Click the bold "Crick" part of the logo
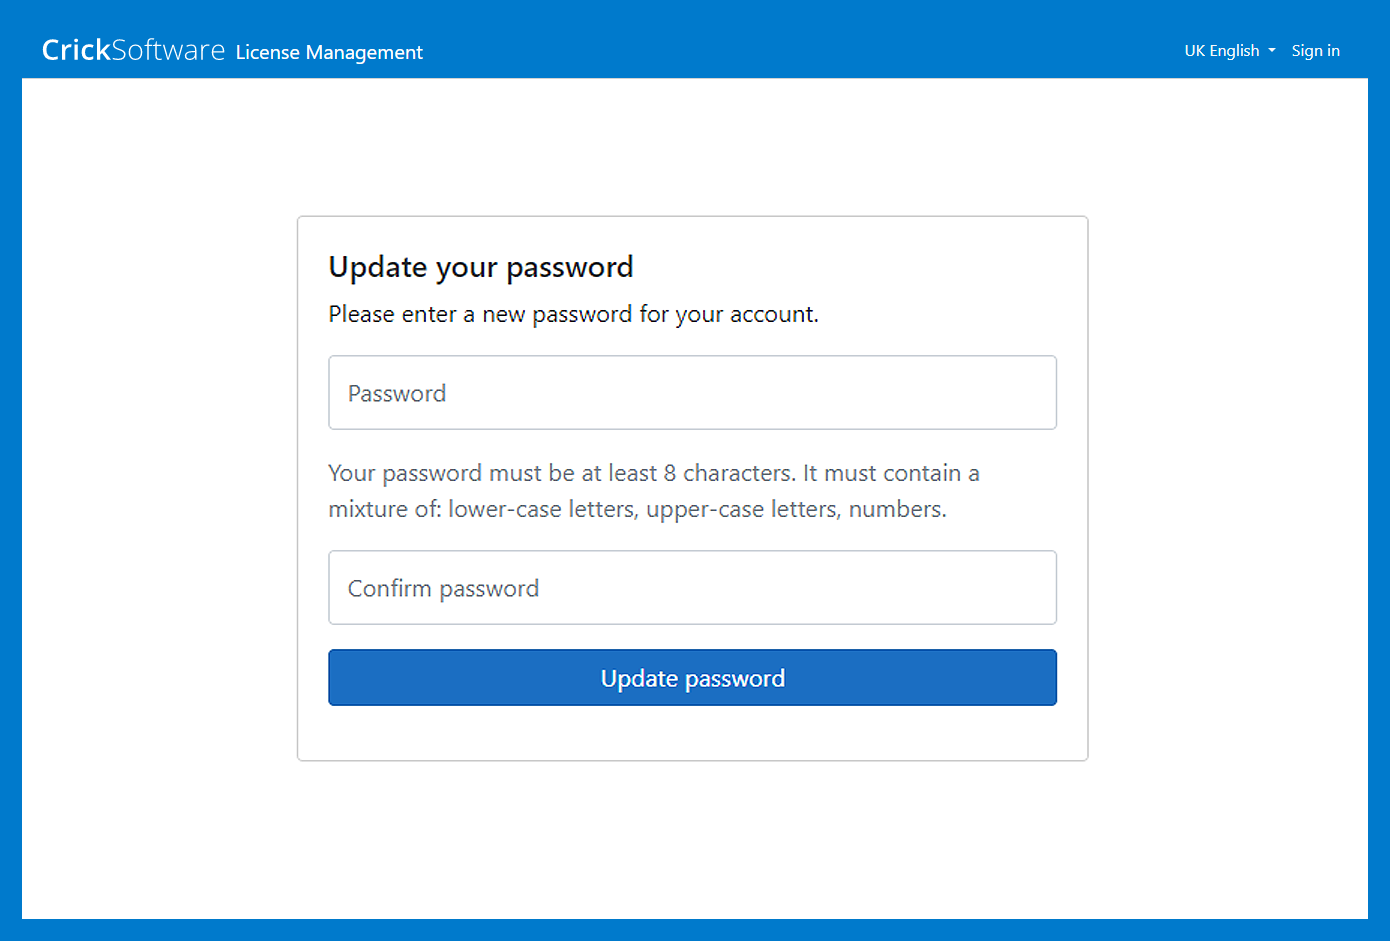This screenshot has width=1390, height=941. click(x=76, y=50)
